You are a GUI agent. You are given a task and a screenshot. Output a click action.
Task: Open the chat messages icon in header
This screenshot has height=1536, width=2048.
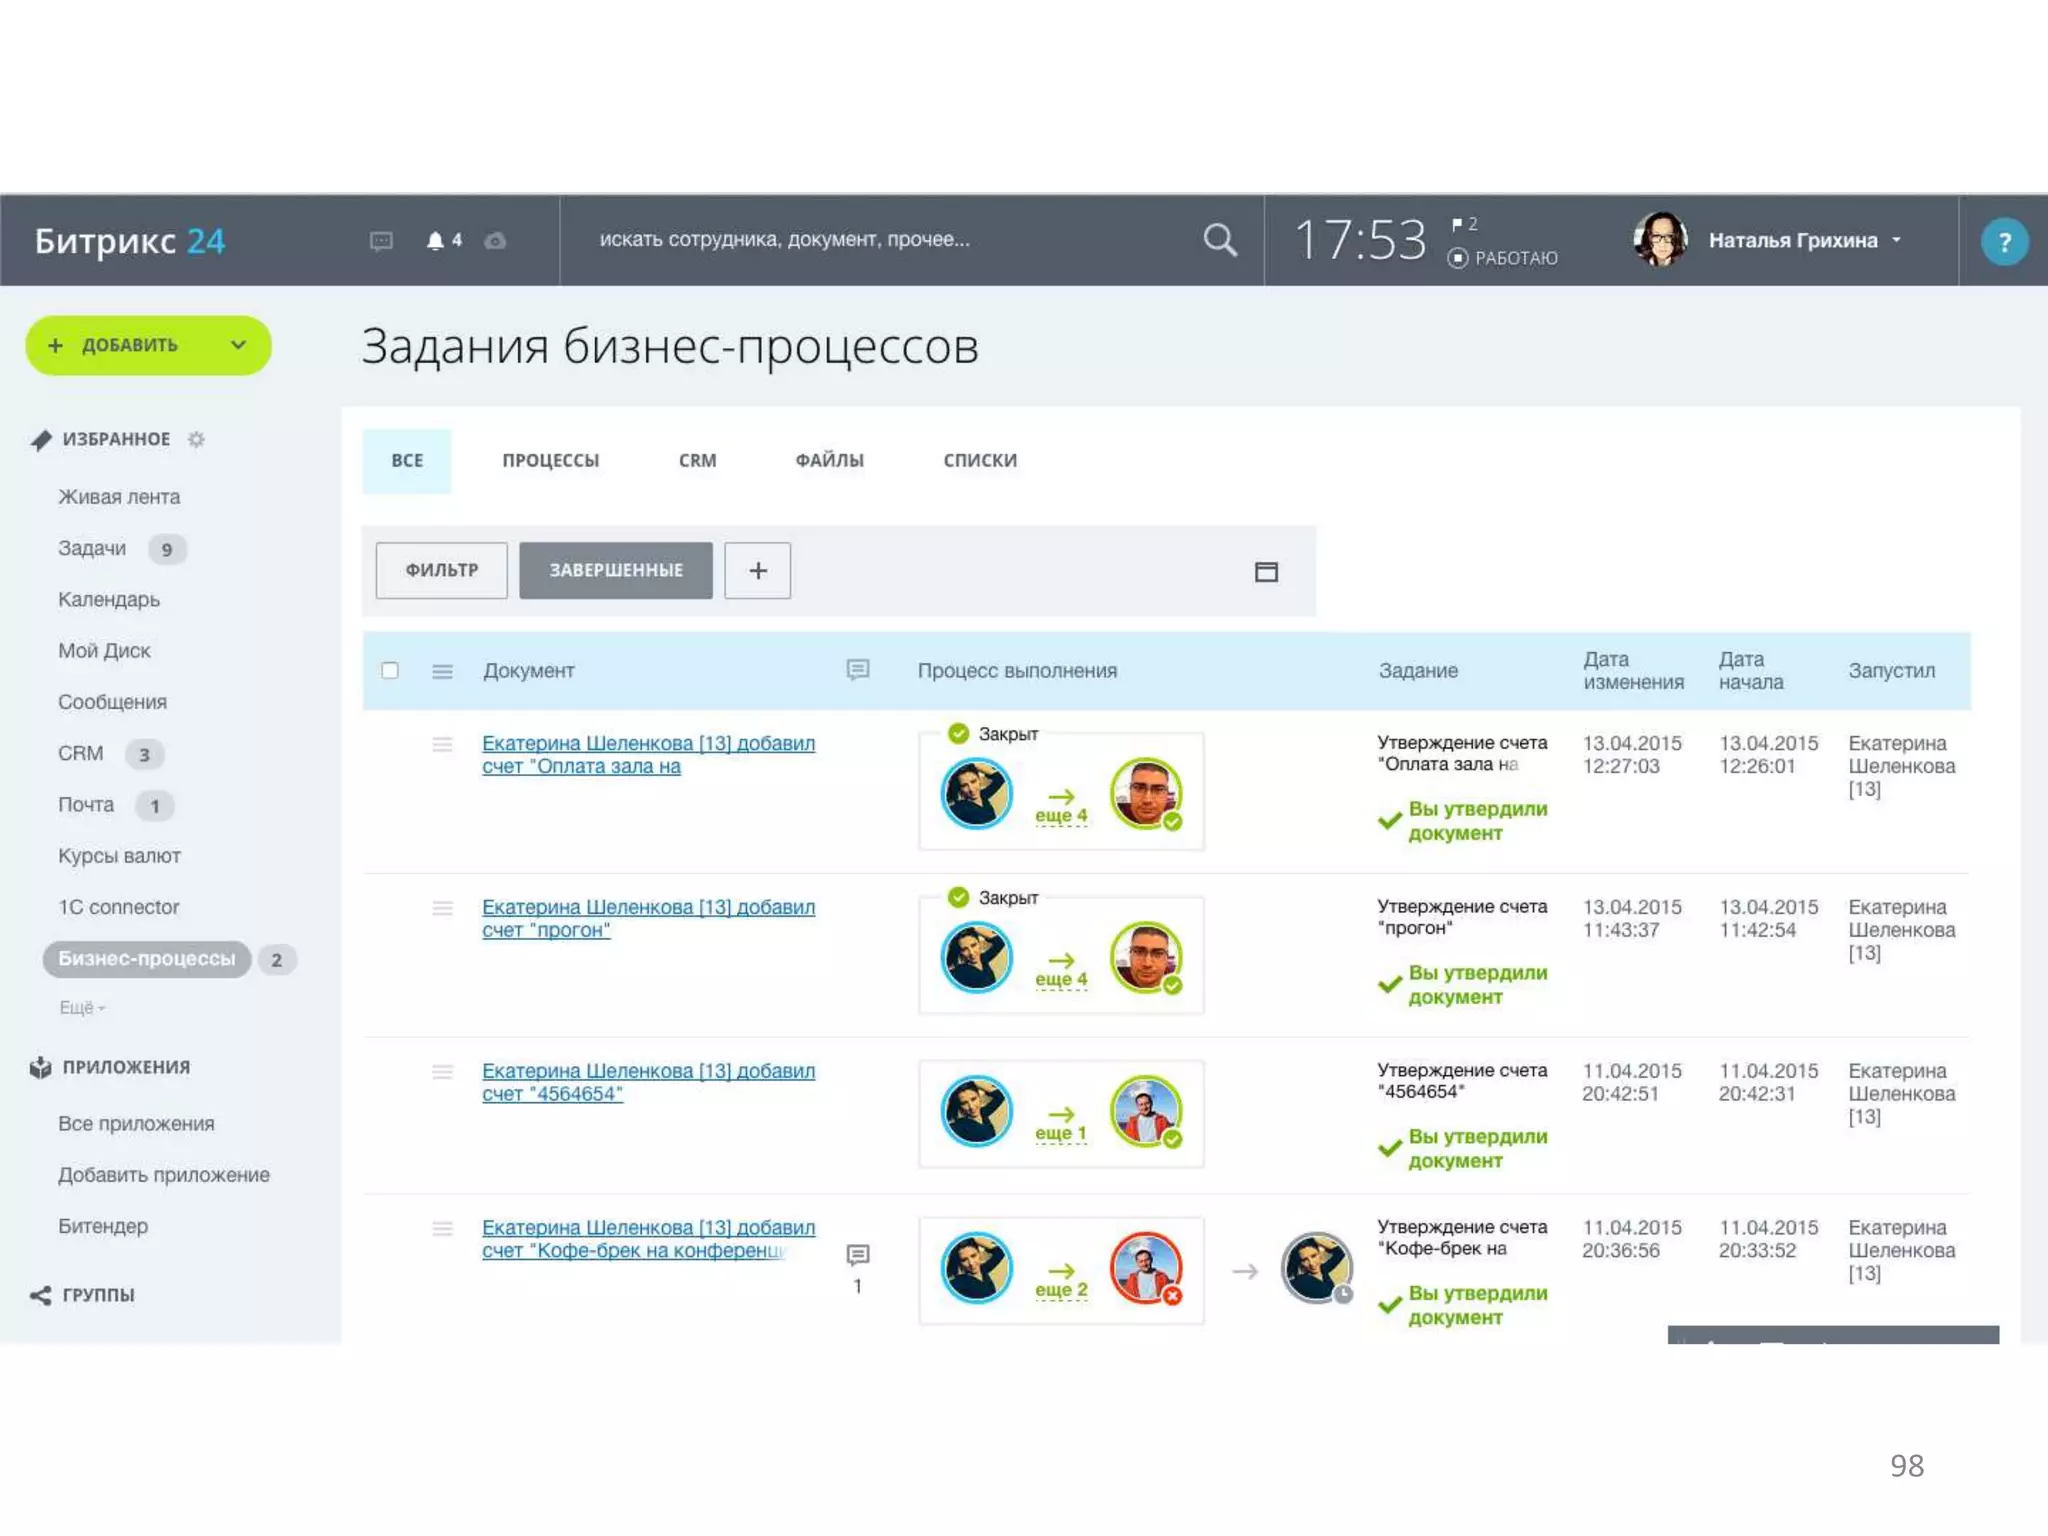381,241
